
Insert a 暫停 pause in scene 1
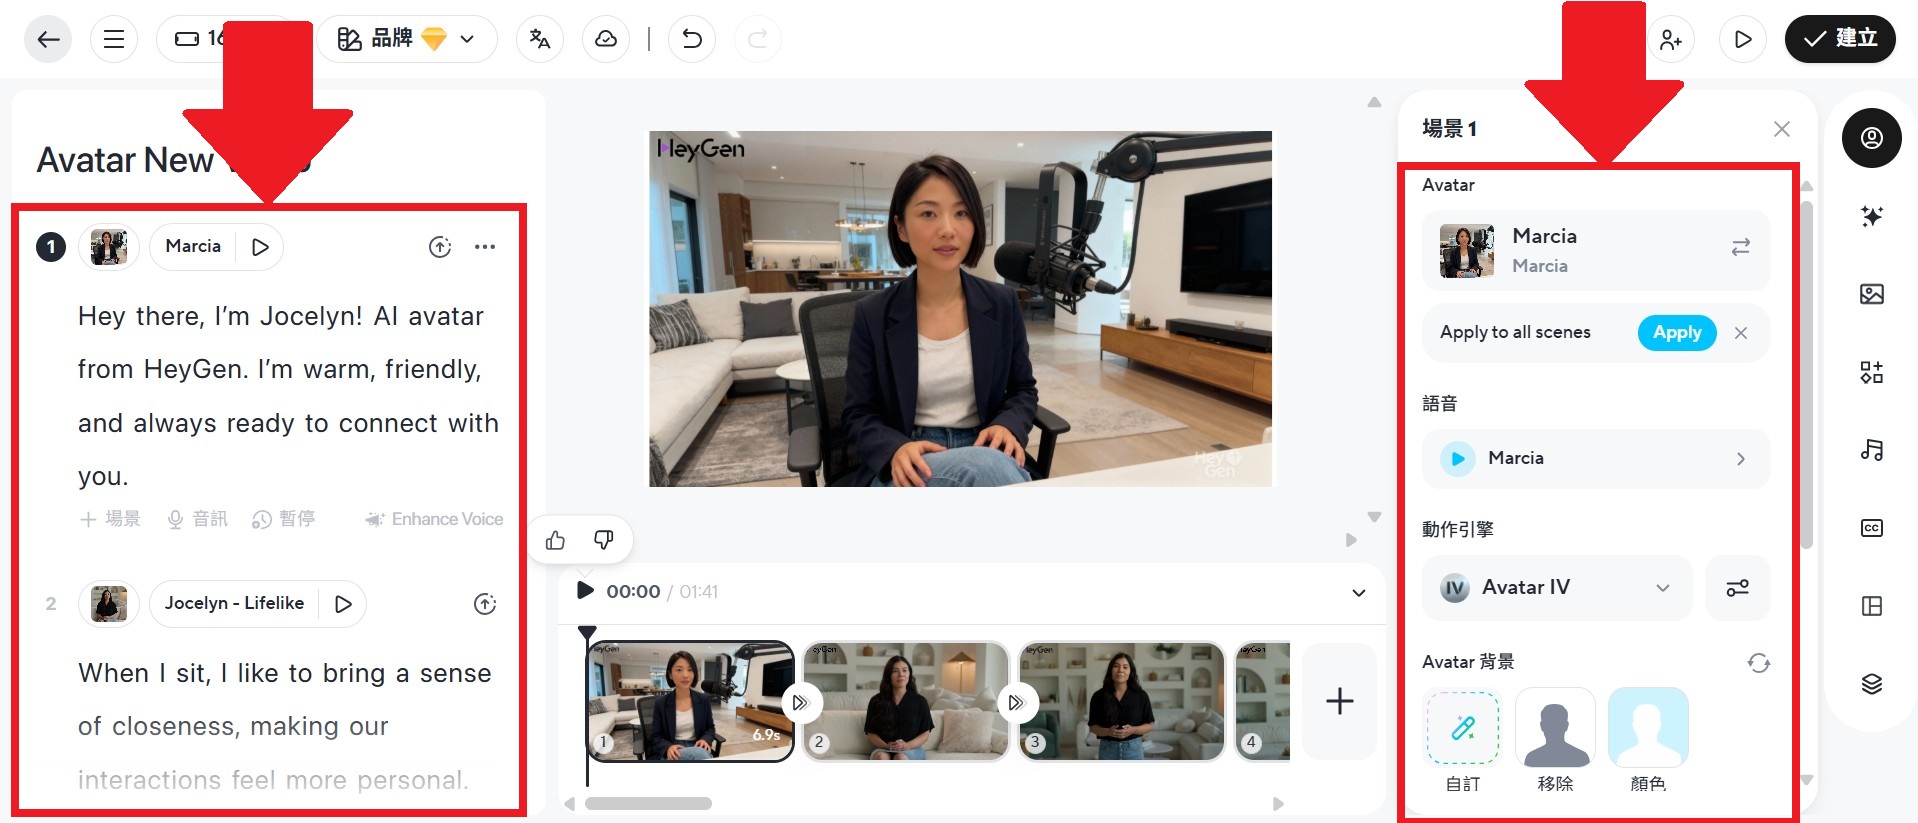pyautogui.click(x=283, y=519)
